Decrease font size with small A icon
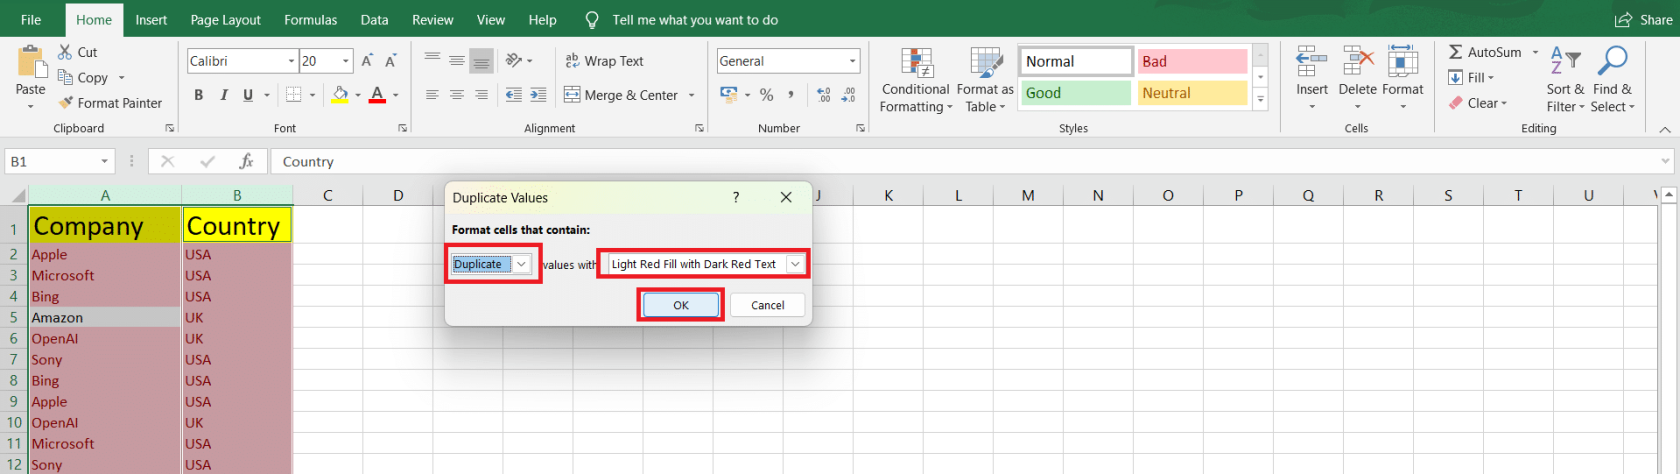1680x474 pixels. tap(391, 61)
